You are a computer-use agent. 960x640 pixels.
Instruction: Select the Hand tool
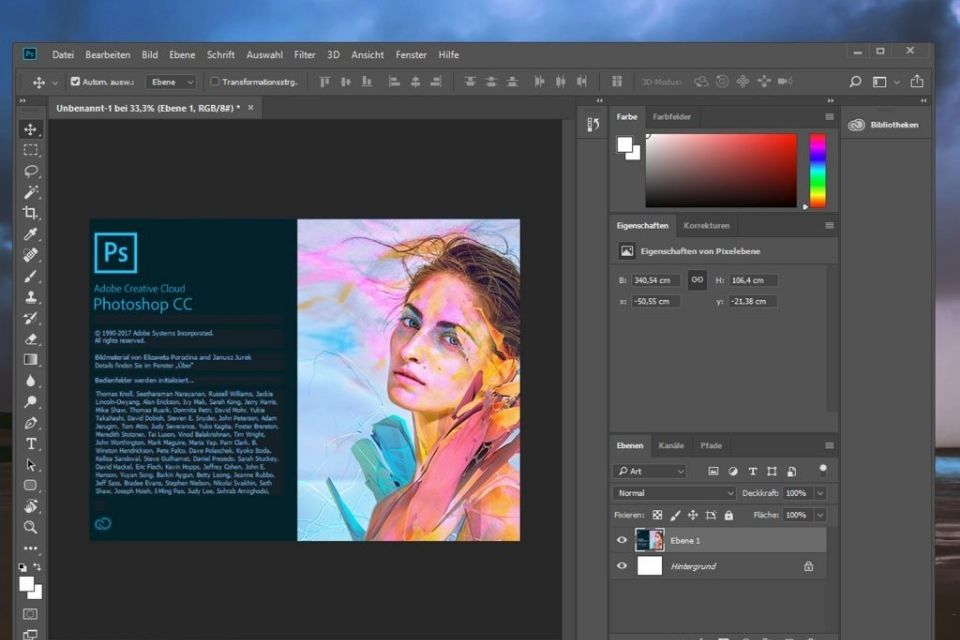[x=30, y=506]
